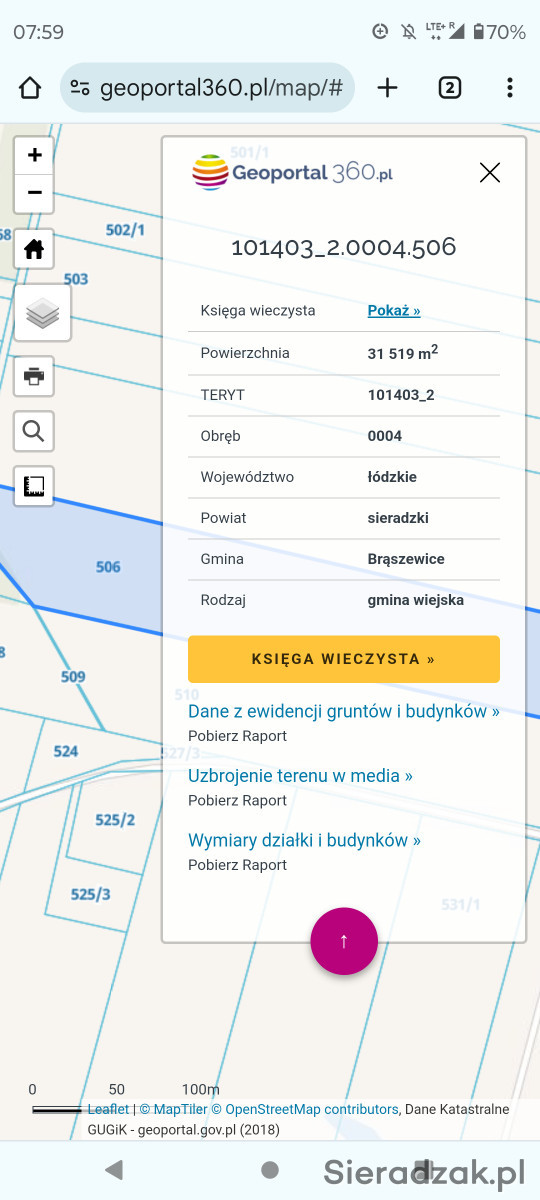This screenshot has height=1200, width=540.
Task: Select parcel 525/2 on the map
Action: pyautogui.click(x=115, y=820)
